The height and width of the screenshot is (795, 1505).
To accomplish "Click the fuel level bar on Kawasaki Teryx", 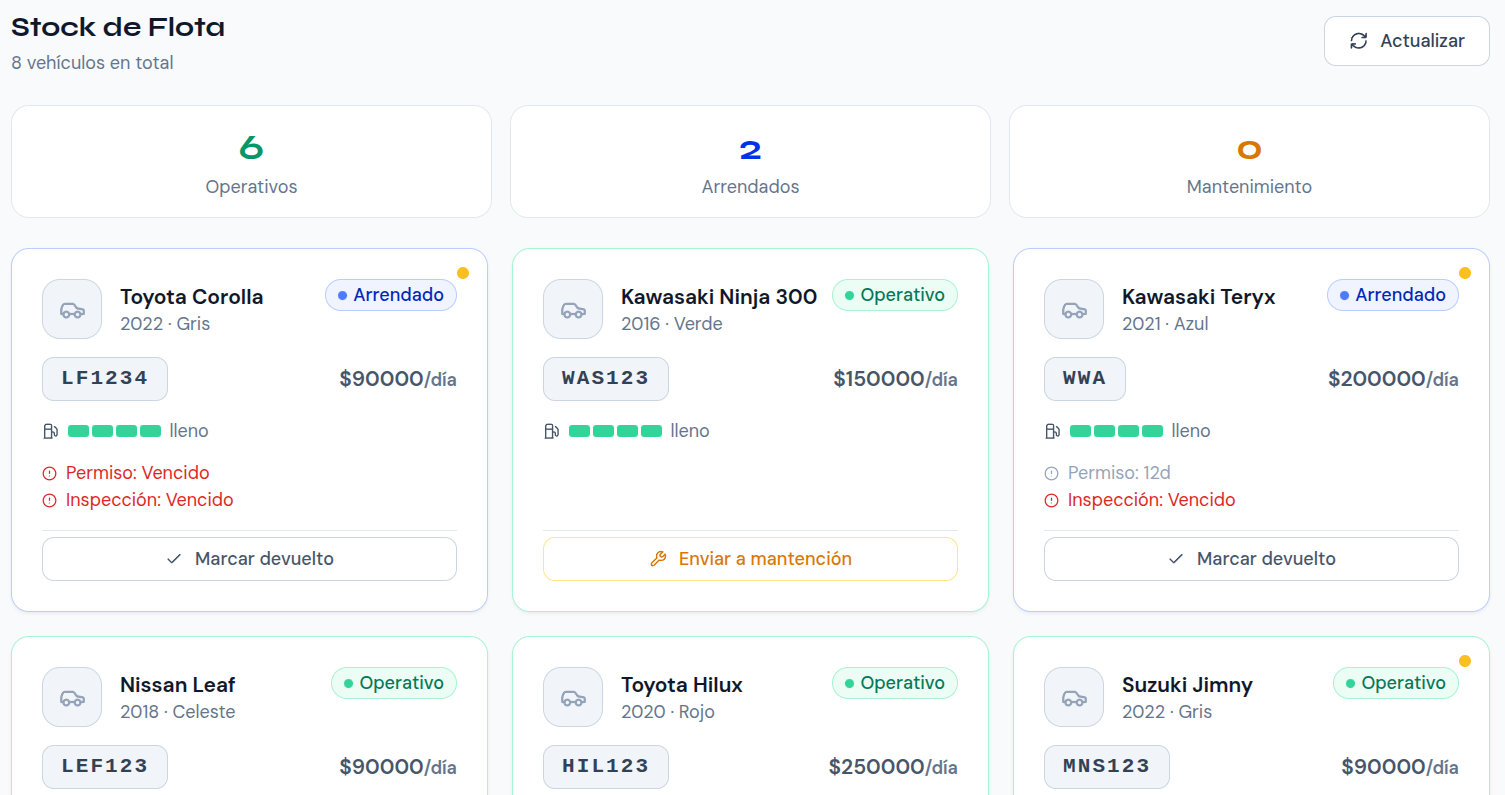I will (1117, 431).
